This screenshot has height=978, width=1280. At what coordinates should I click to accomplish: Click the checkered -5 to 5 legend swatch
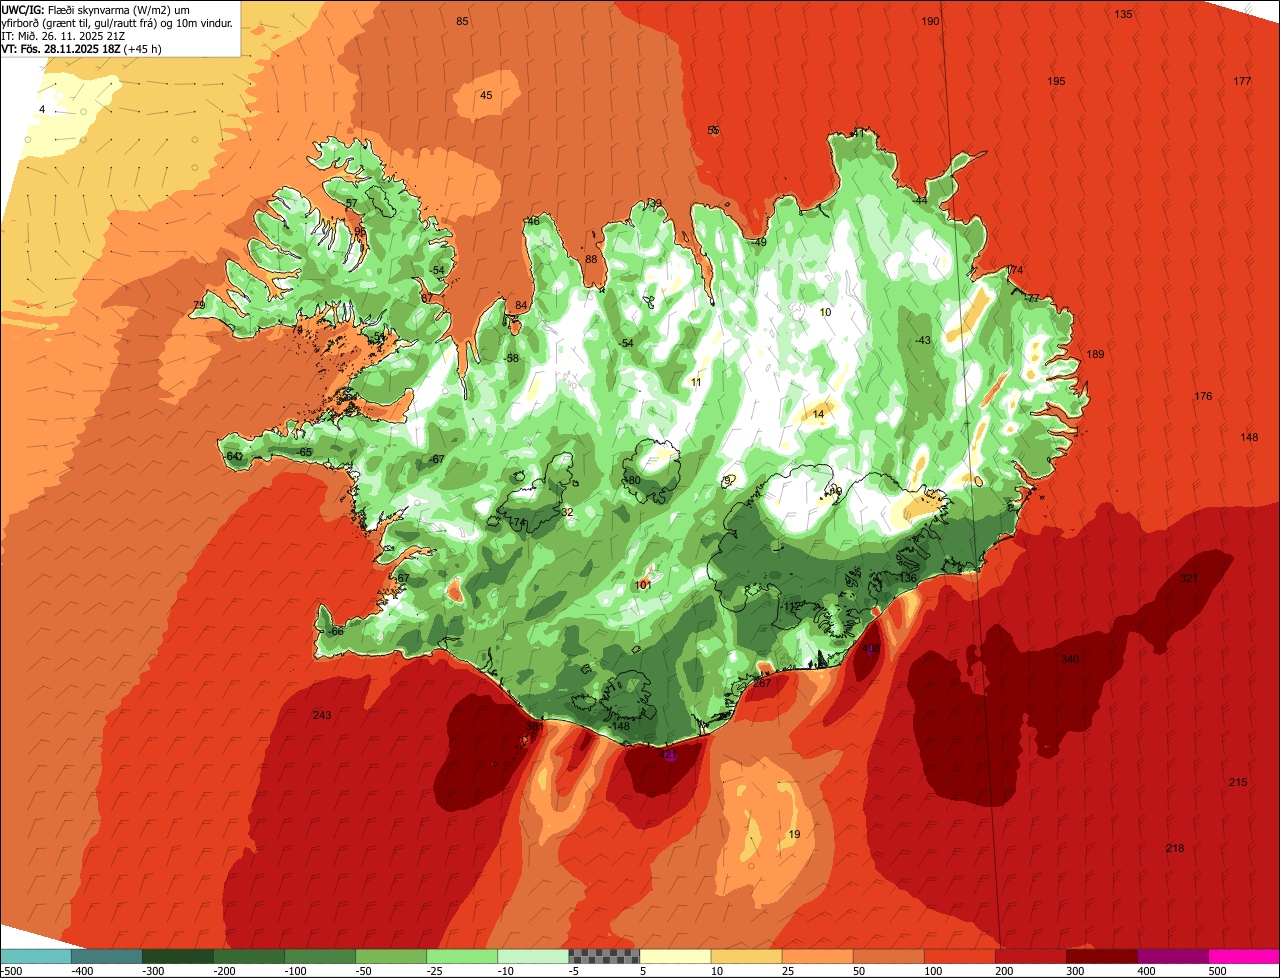click(603, 955)
